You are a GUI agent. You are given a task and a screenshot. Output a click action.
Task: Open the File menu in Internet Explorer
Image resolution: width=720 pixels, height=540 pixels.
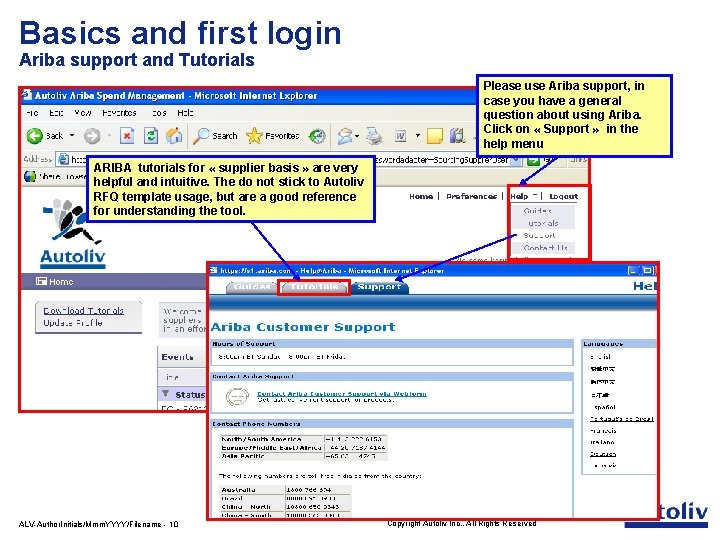(32, 112)
